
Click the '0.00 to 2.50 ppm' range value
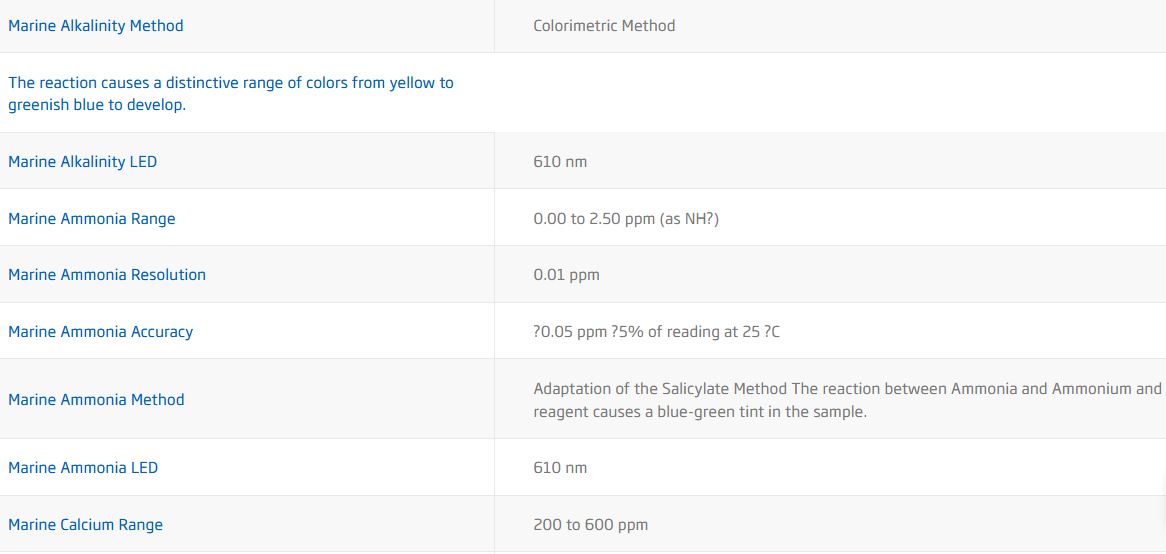point(626,219)
